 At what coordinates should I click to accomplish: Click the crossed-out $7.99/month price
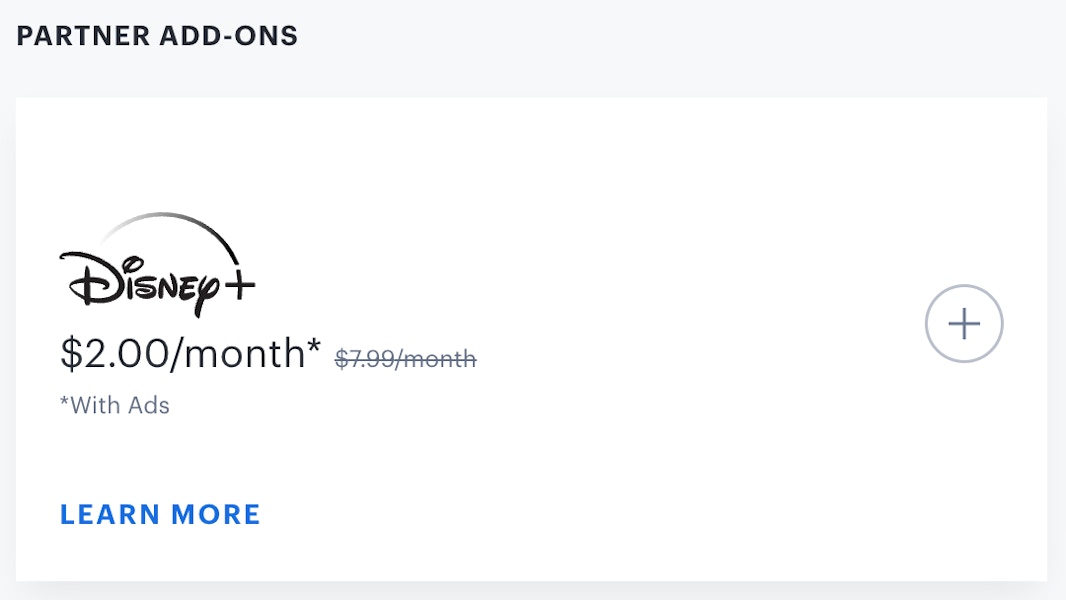405,359
